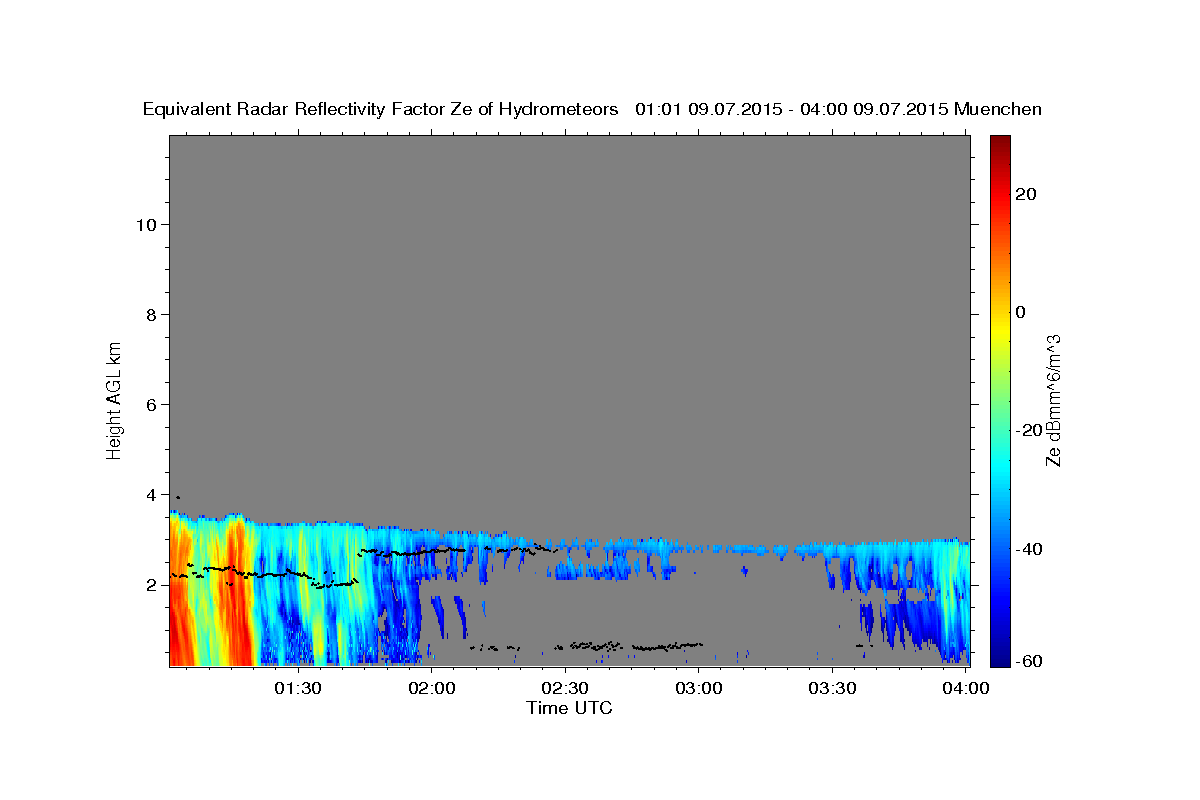The image size is (1200, 800).
Task: Click the '03:30' time tick label
Action: pyautogui.click(x=832, y=689)
